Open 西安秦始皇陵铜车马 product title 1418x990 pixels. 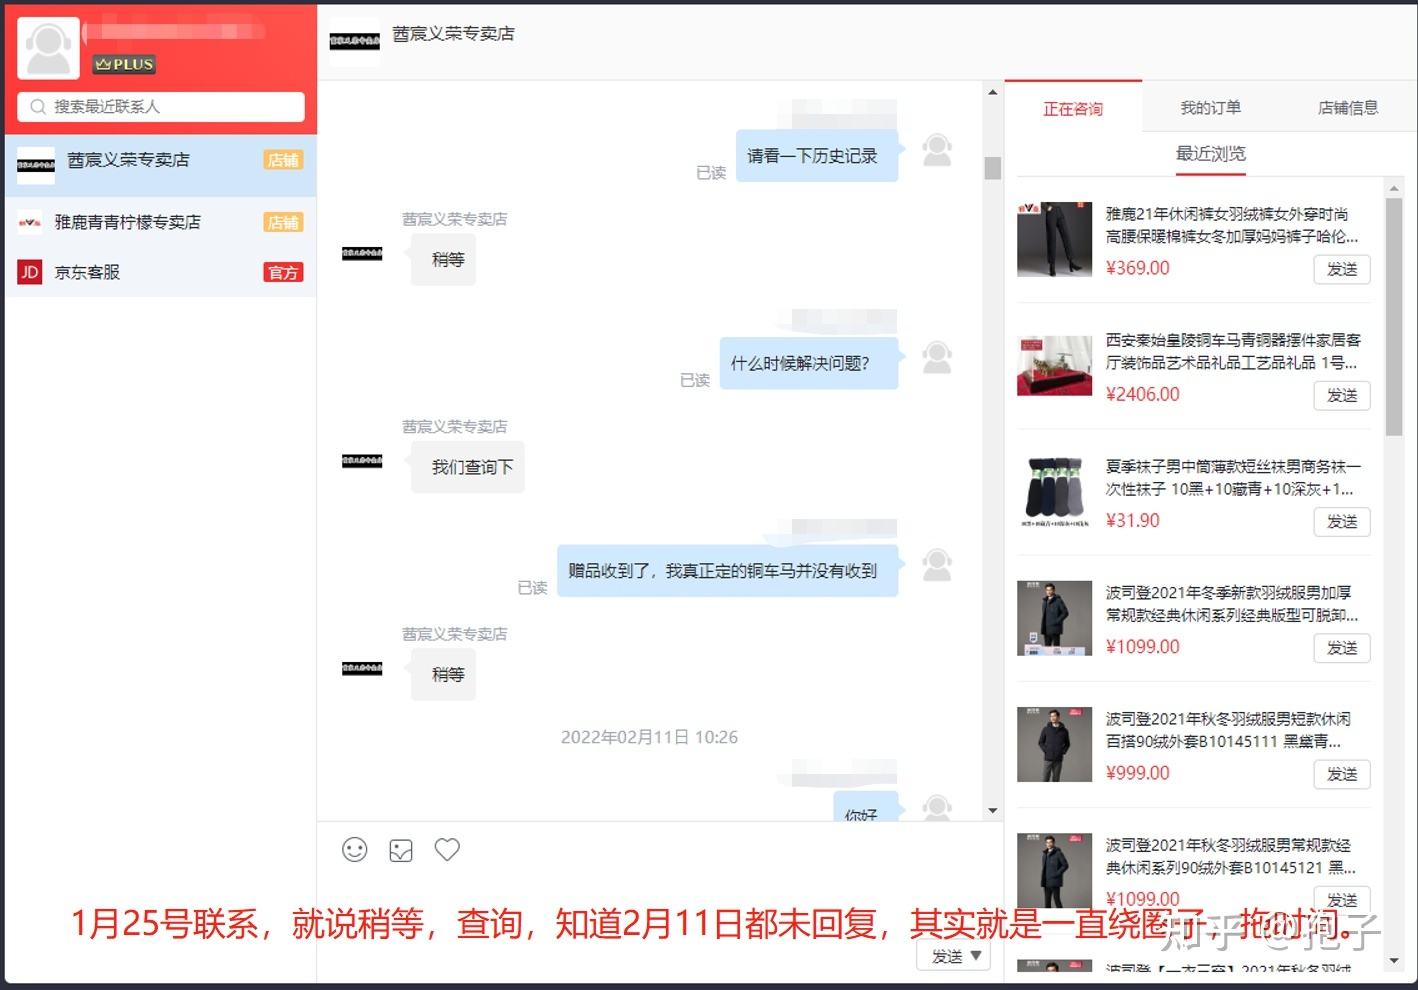1232,351
